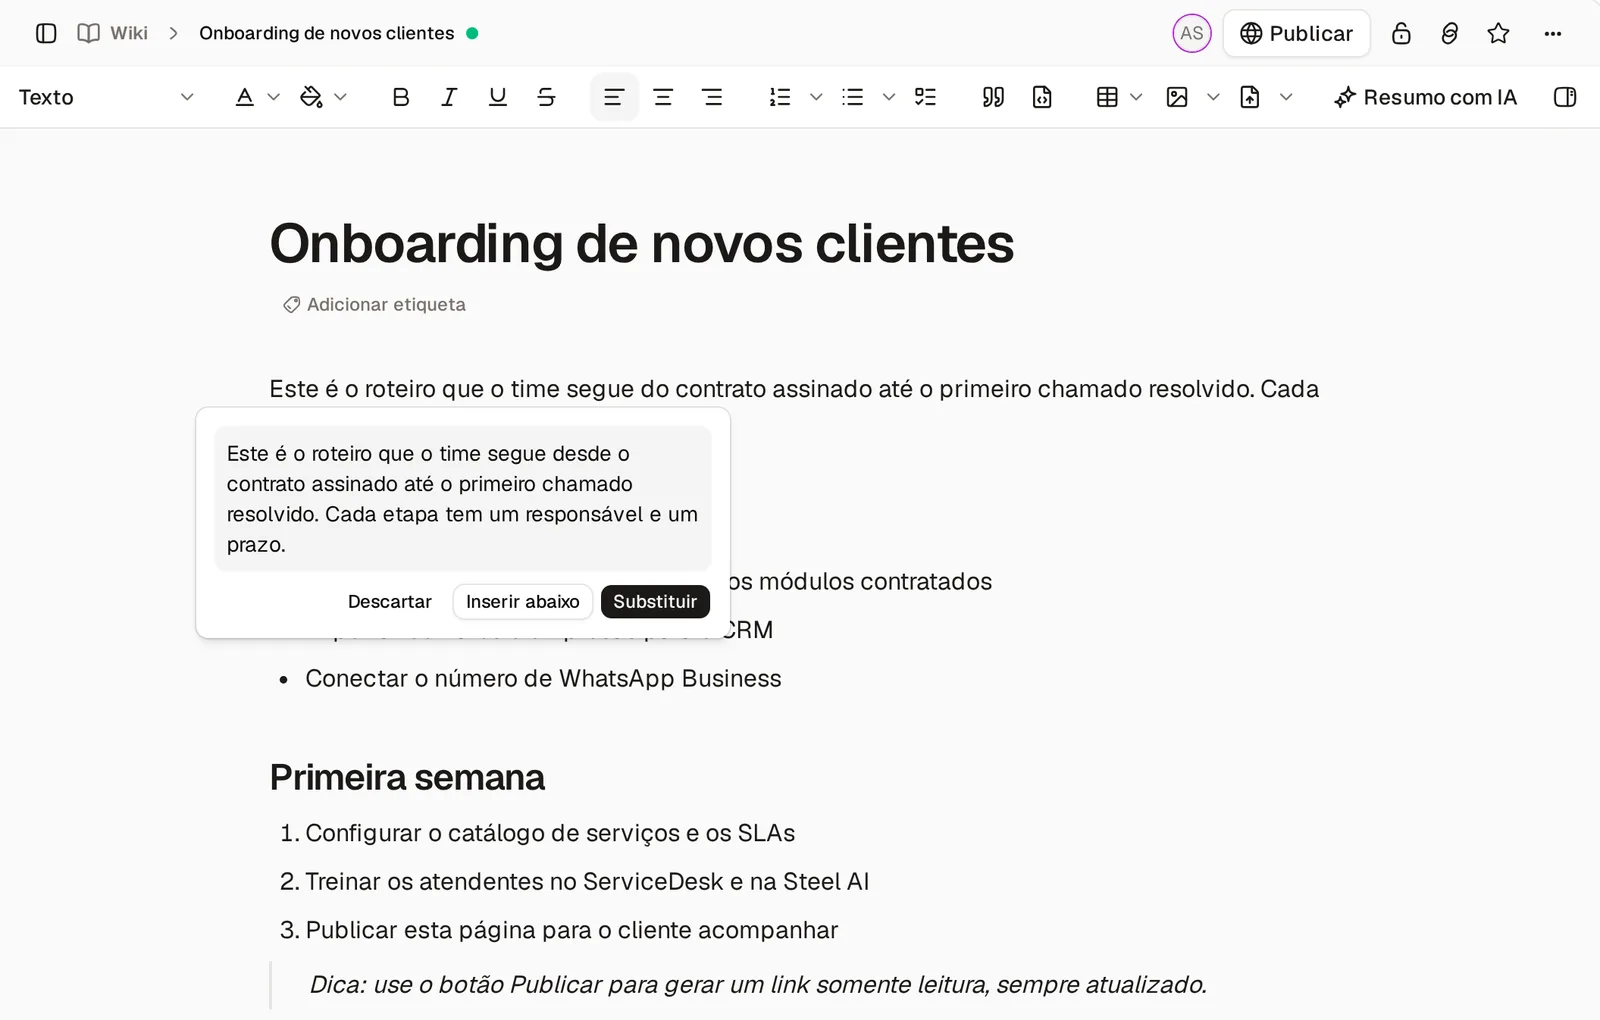
Task: Click Descartar in the suggestion popup
Action: pos(390,602)
